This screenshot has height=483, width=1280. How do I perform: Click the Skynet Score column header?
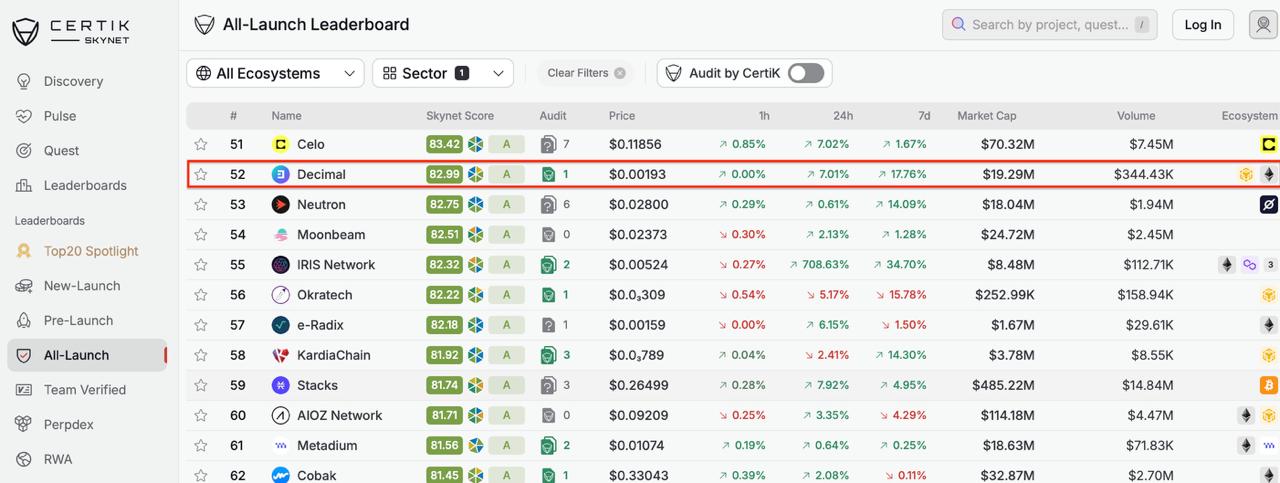click(x=459, y=116)
